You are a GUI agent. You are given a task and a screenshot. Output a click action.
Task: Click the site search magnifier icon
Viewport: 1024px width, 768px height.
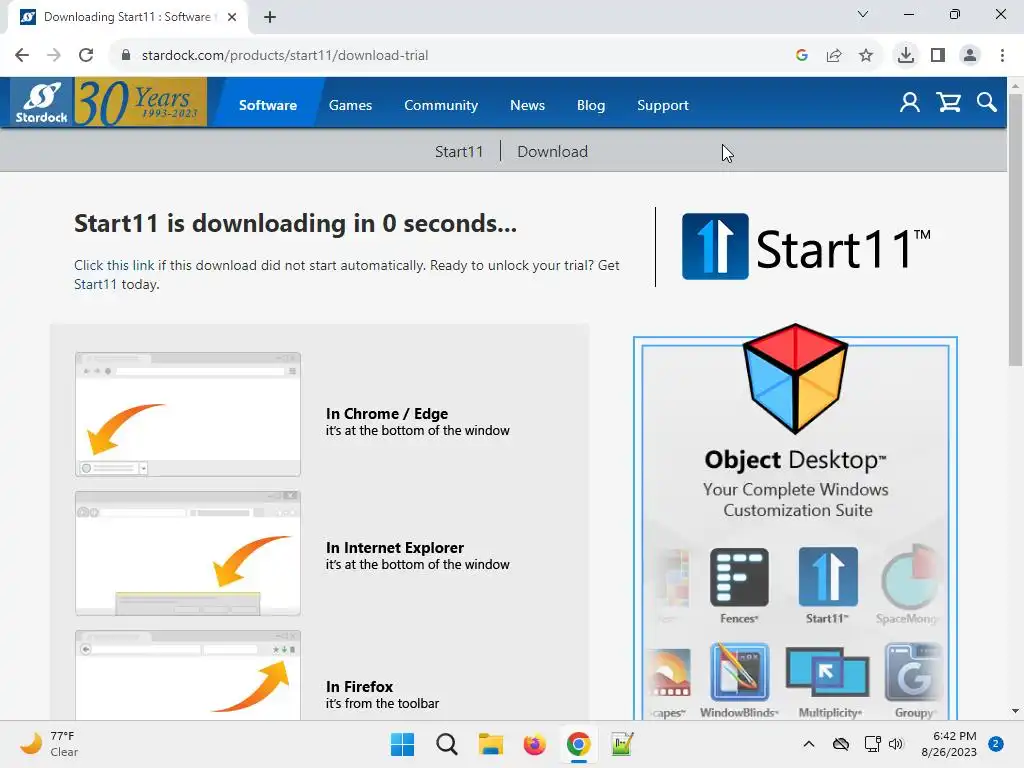coord(987,103)
